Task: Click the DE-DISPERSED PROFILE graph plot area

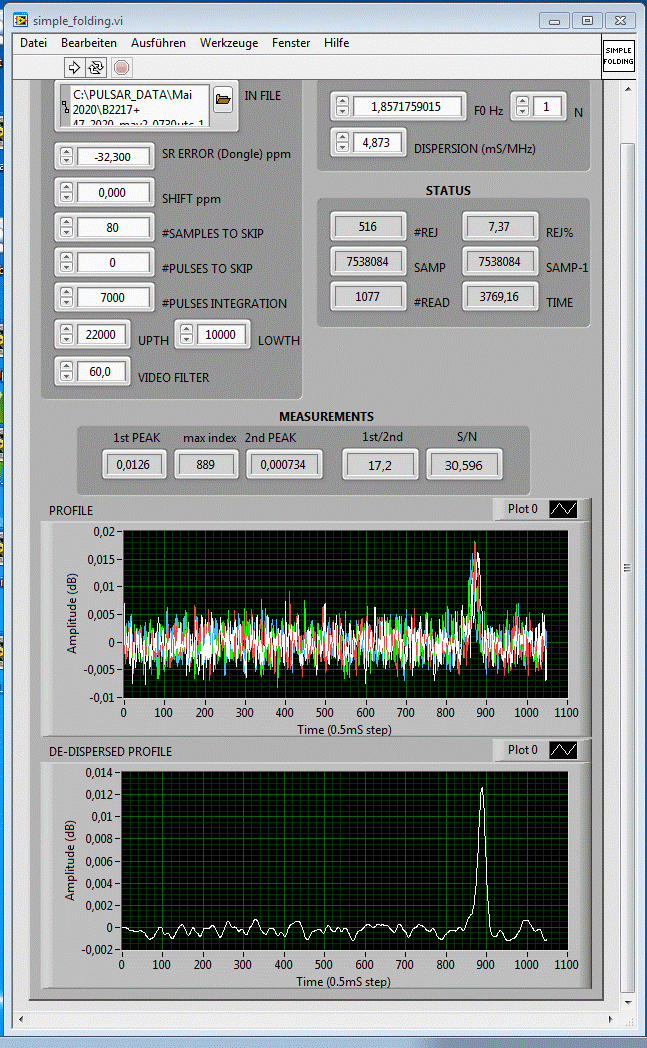Action: [344, 861]
